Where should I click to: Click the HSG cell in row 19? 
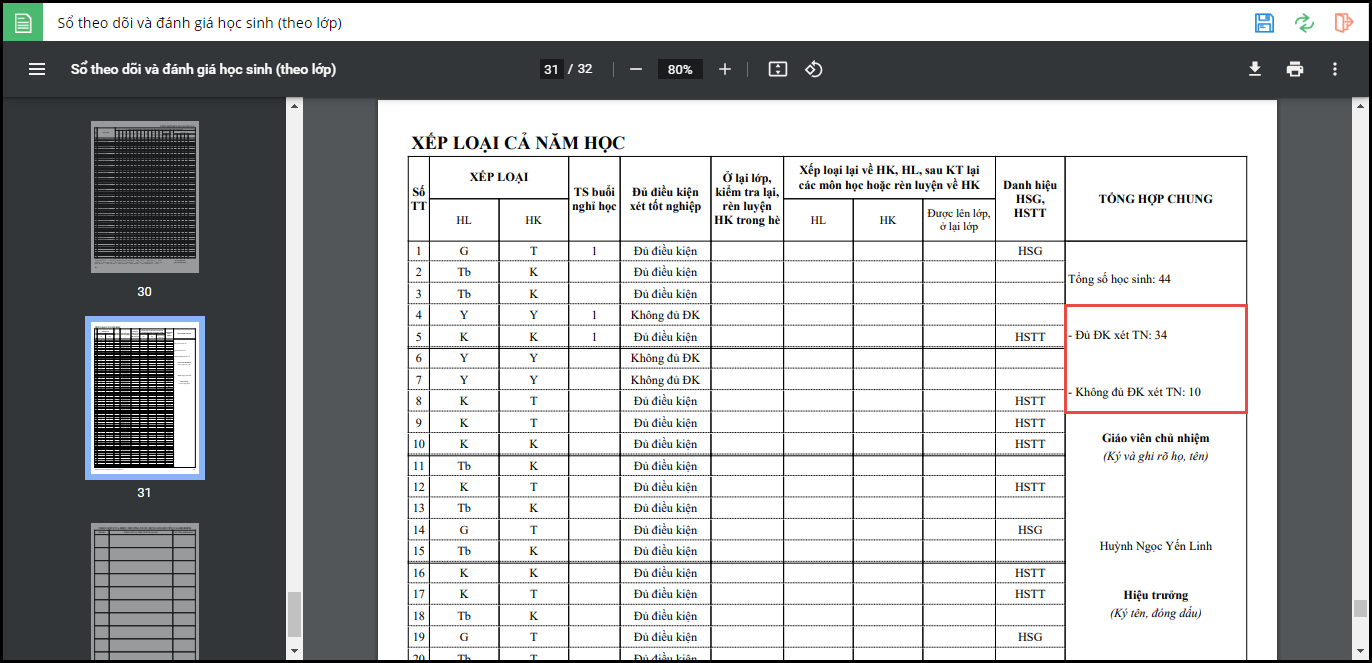[x=1030, y=637]
